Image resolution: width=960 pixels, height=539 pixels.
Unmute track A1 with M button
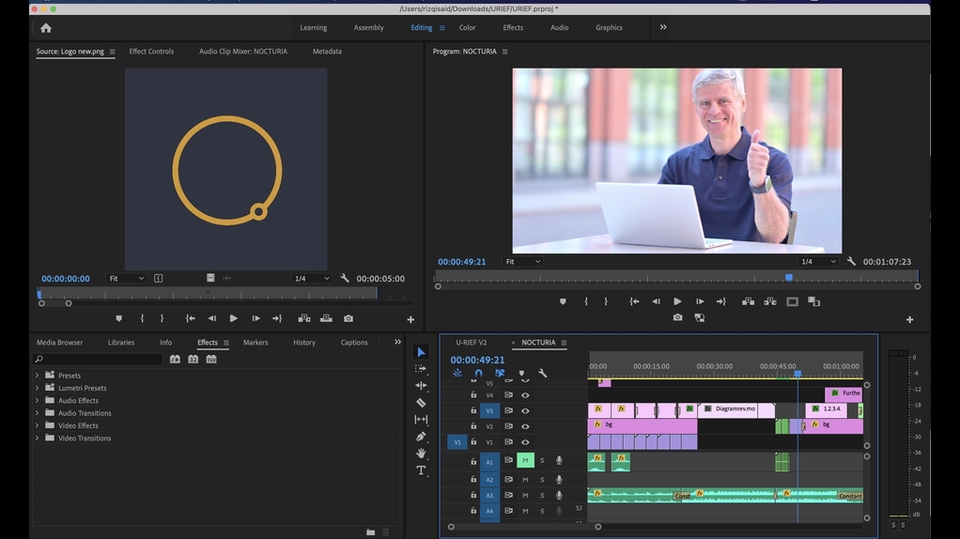pyautogui.click(x=525, y=461)
